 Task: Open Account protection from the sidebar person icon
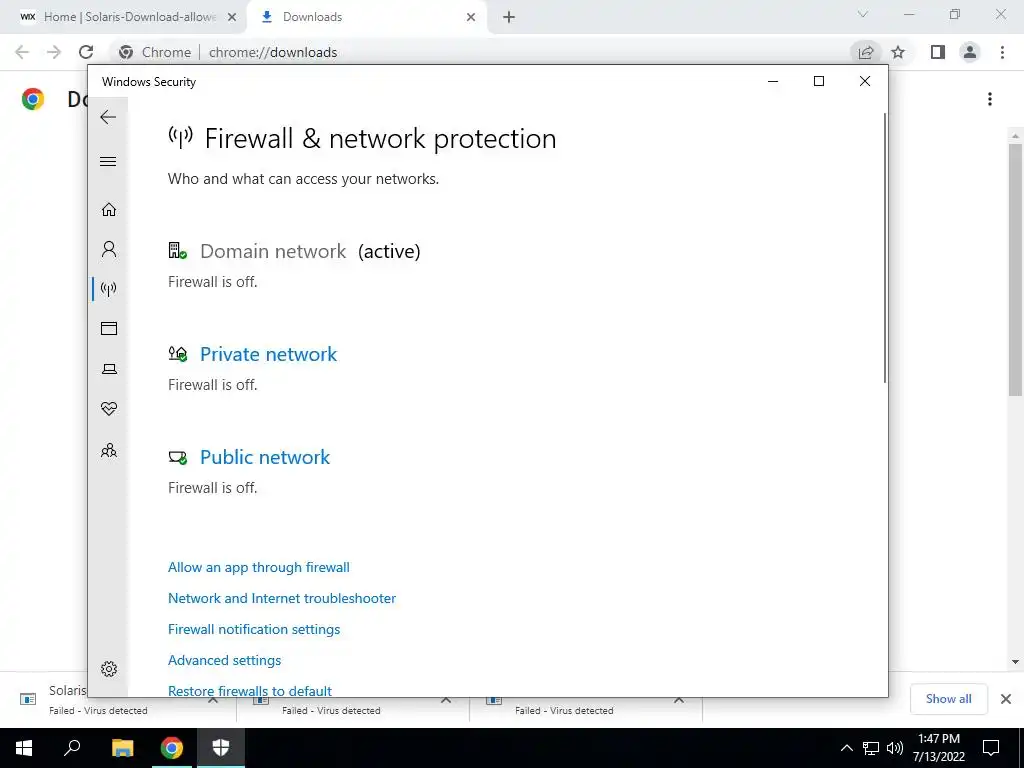coord(109,249)
